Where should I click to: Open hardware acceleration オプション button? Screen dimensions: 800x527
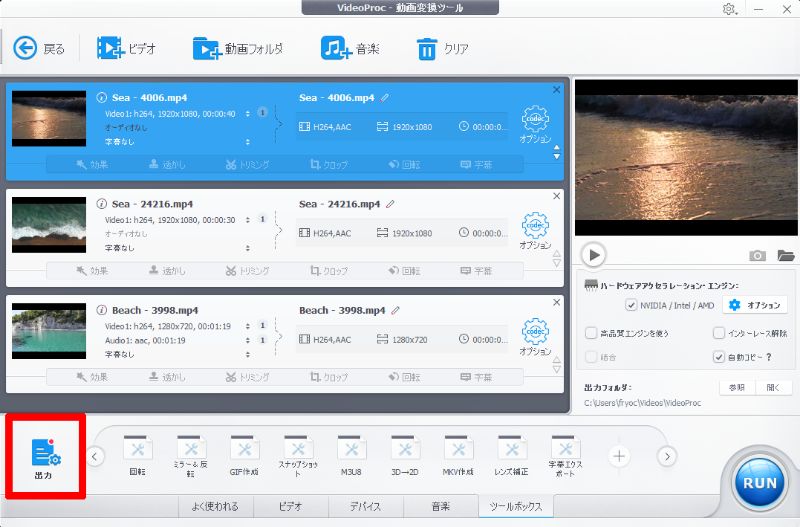pyautogui.click(x=755, y=305)
